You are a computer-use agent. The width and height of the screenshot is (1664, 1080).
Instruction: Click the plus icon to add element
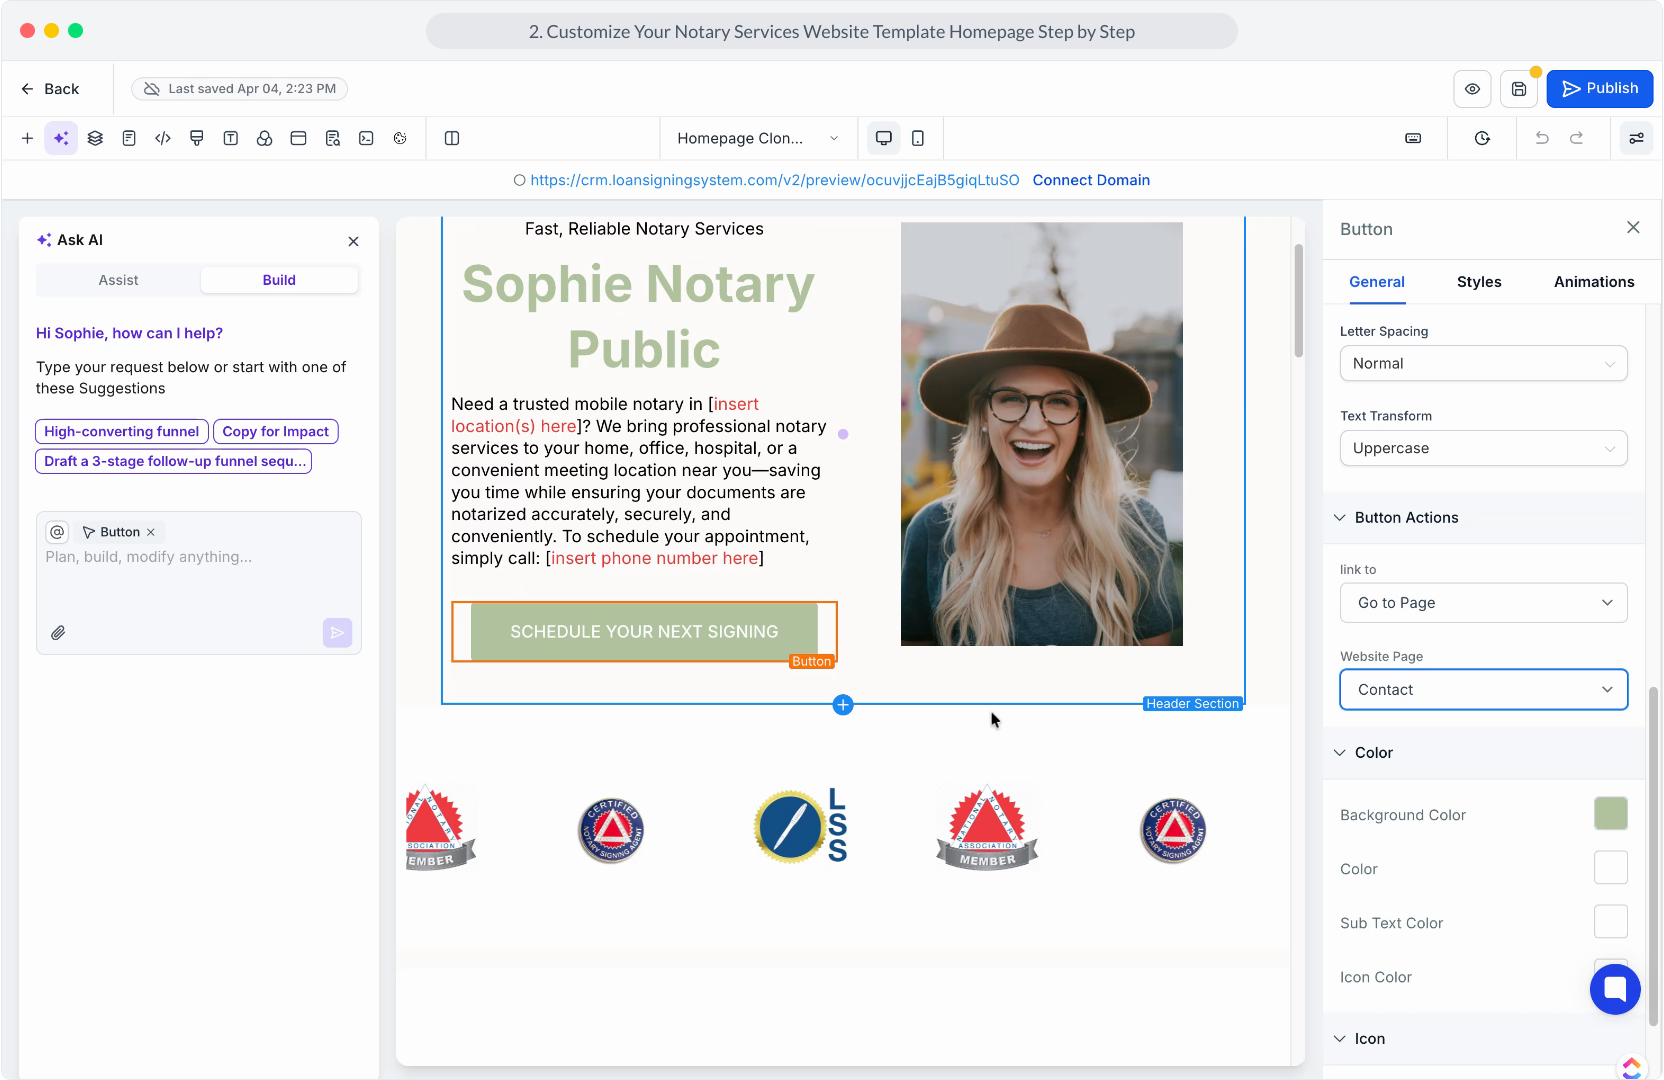tap(27, 138)
